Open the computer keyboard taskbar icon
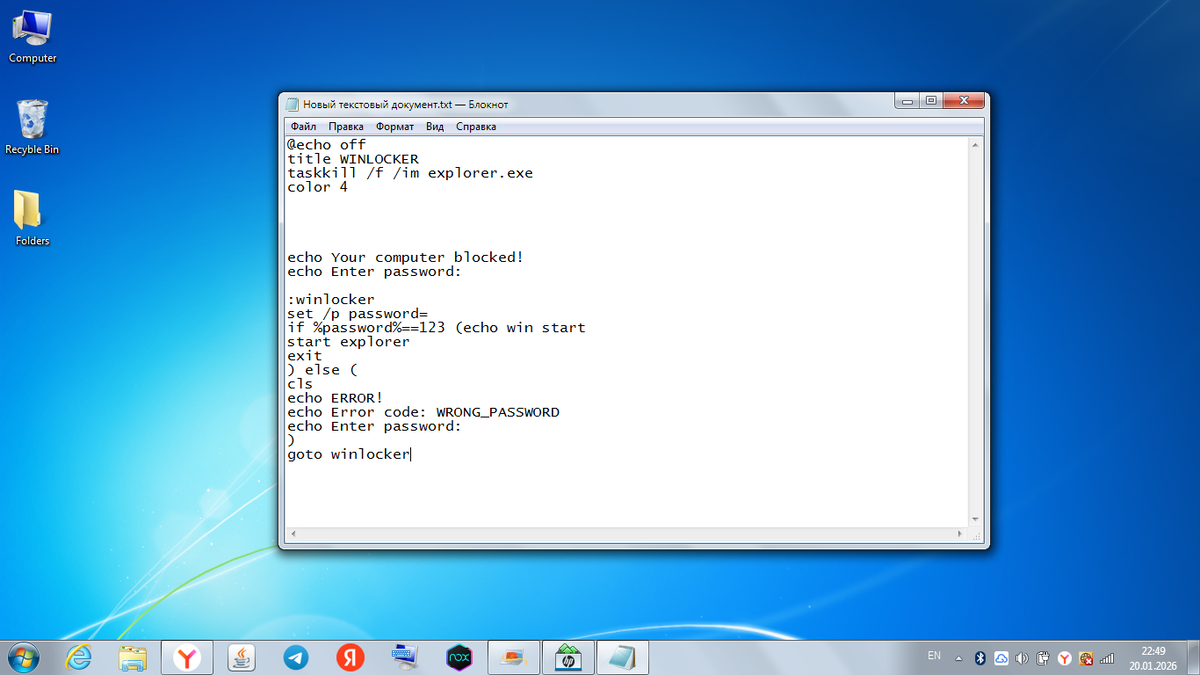Viewport: 1200px width, 675px height. (x=404, y=657)
